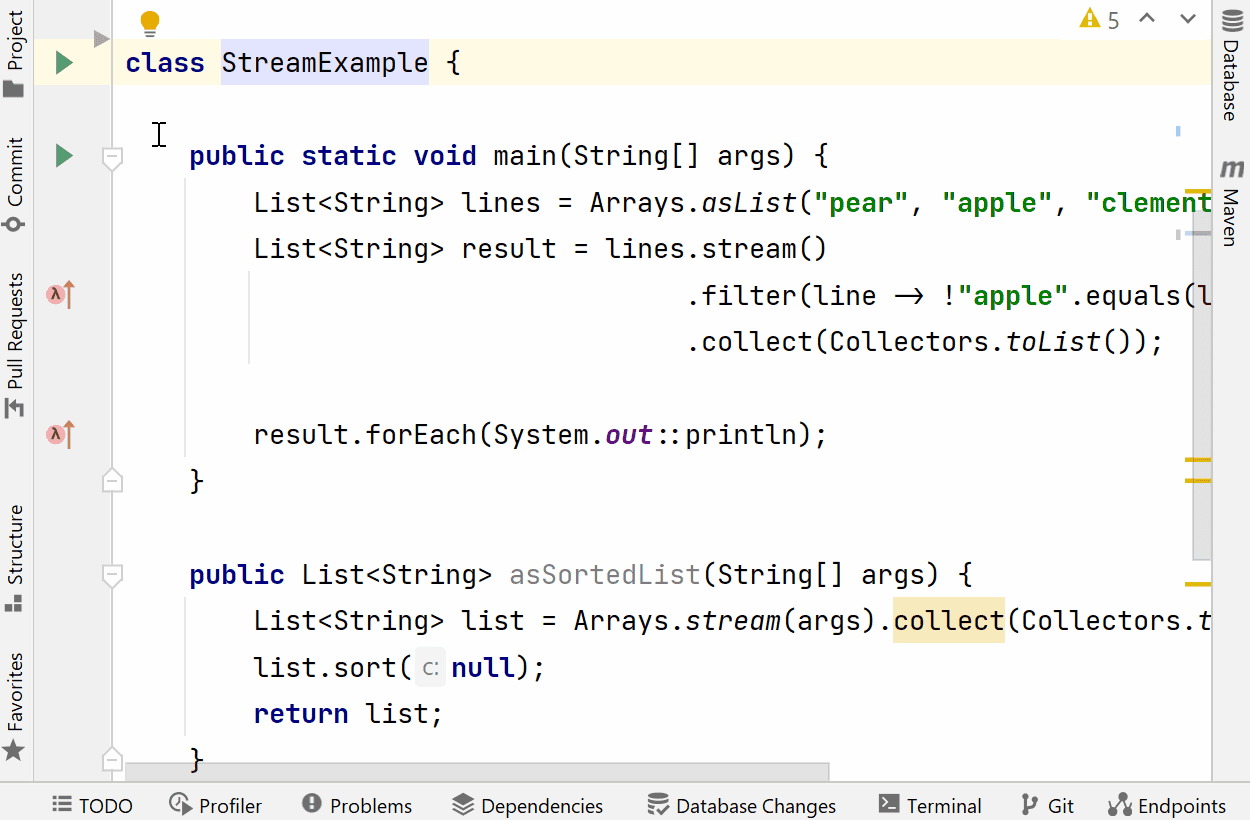The height and width of the screenshot is (820, 1250).
Task: Click the highlighted collect method call
Action: (x=949, y=621)
